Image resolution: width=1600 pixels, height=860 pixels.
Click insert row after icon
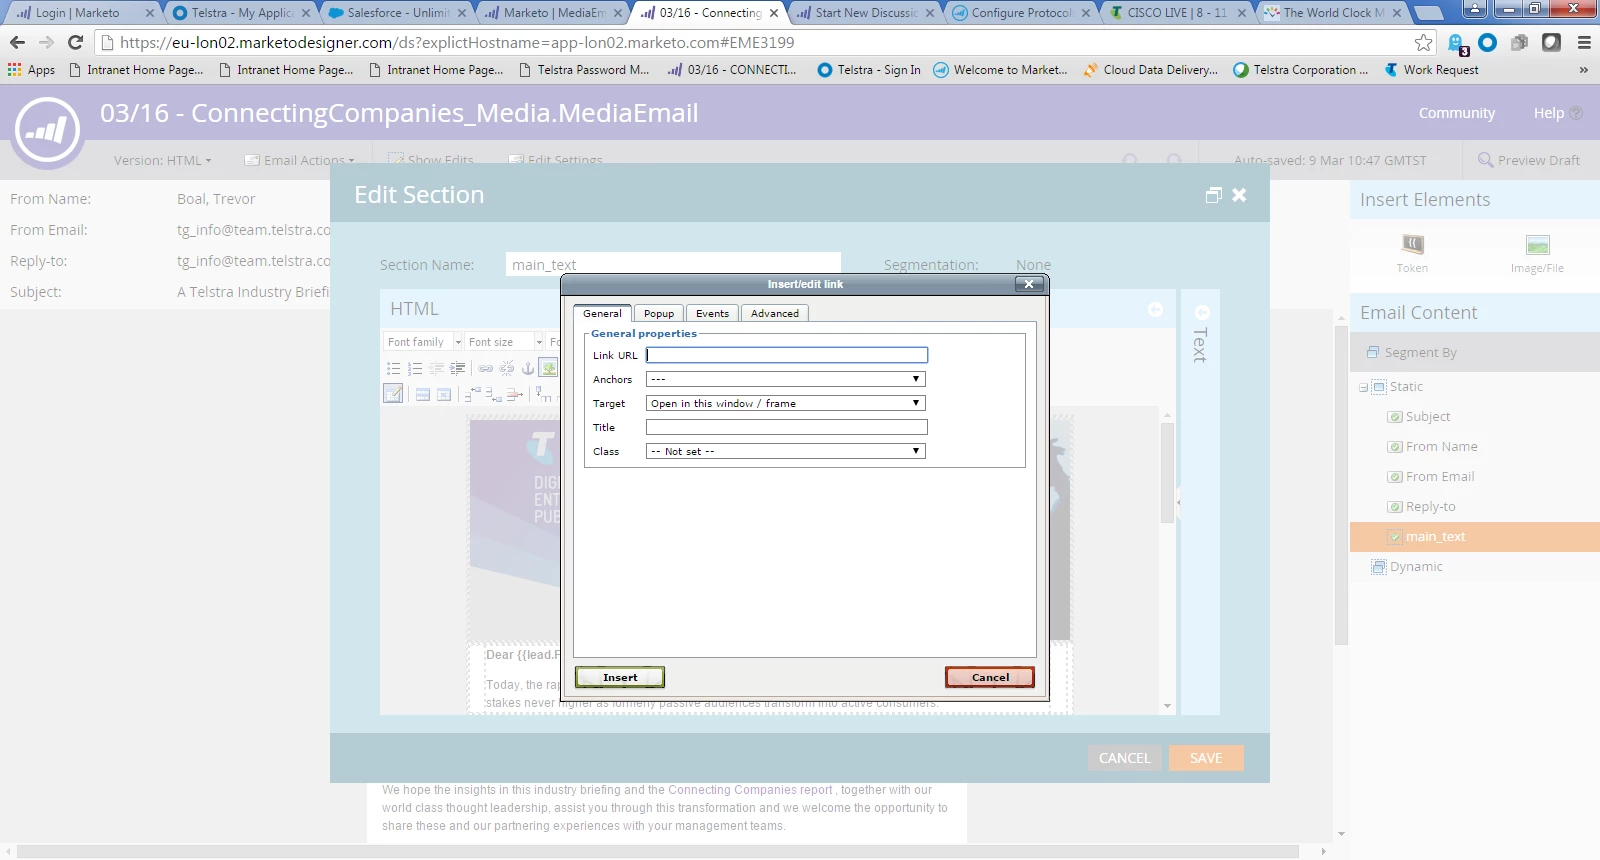(494, 395)
